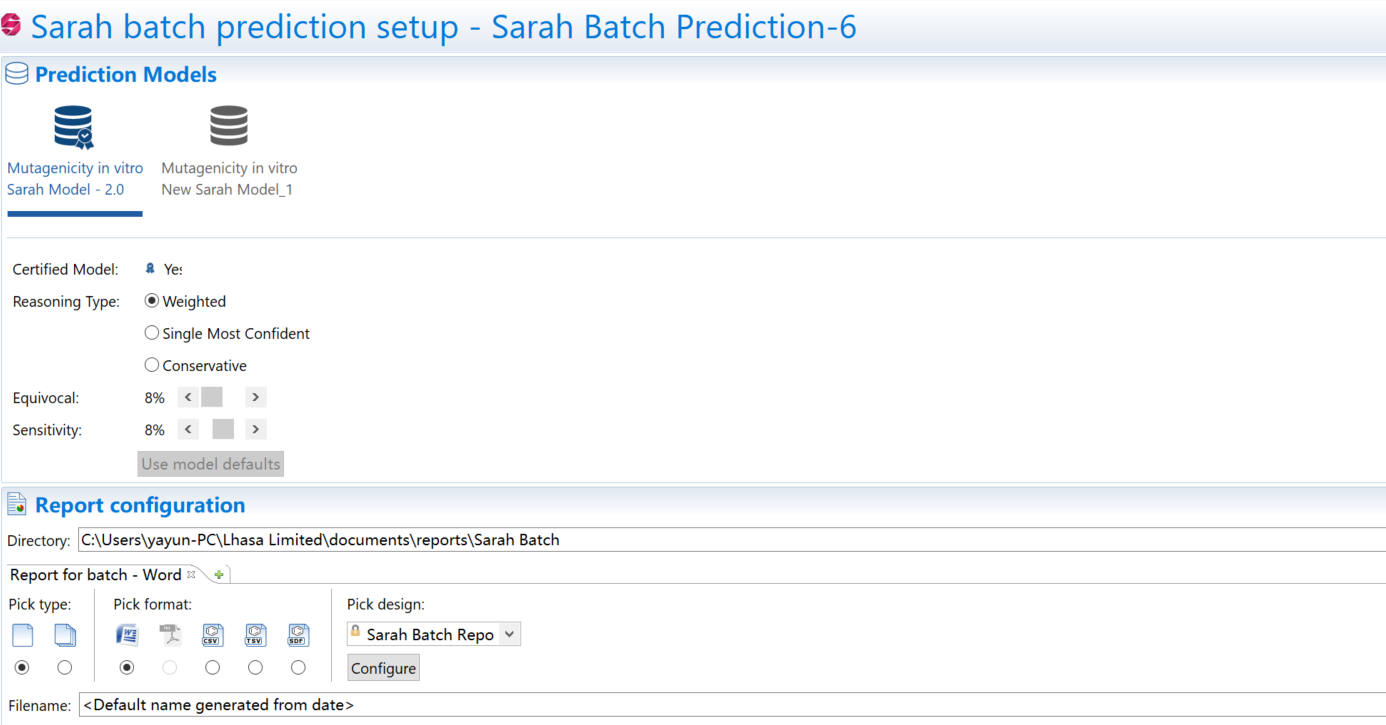Screen dimensions: 1386x725
Task: Click Use model defaults button
Action: (x=211, y=464)
